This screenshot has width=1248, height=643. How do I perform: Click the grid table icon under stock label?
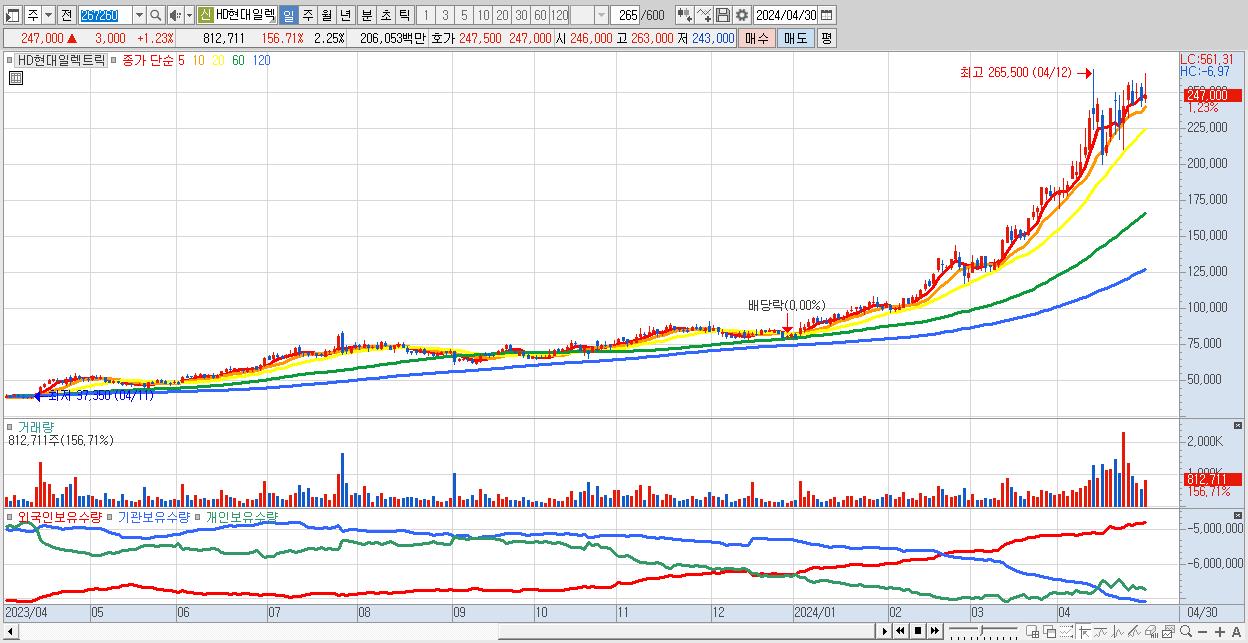[x=15, y=77]
